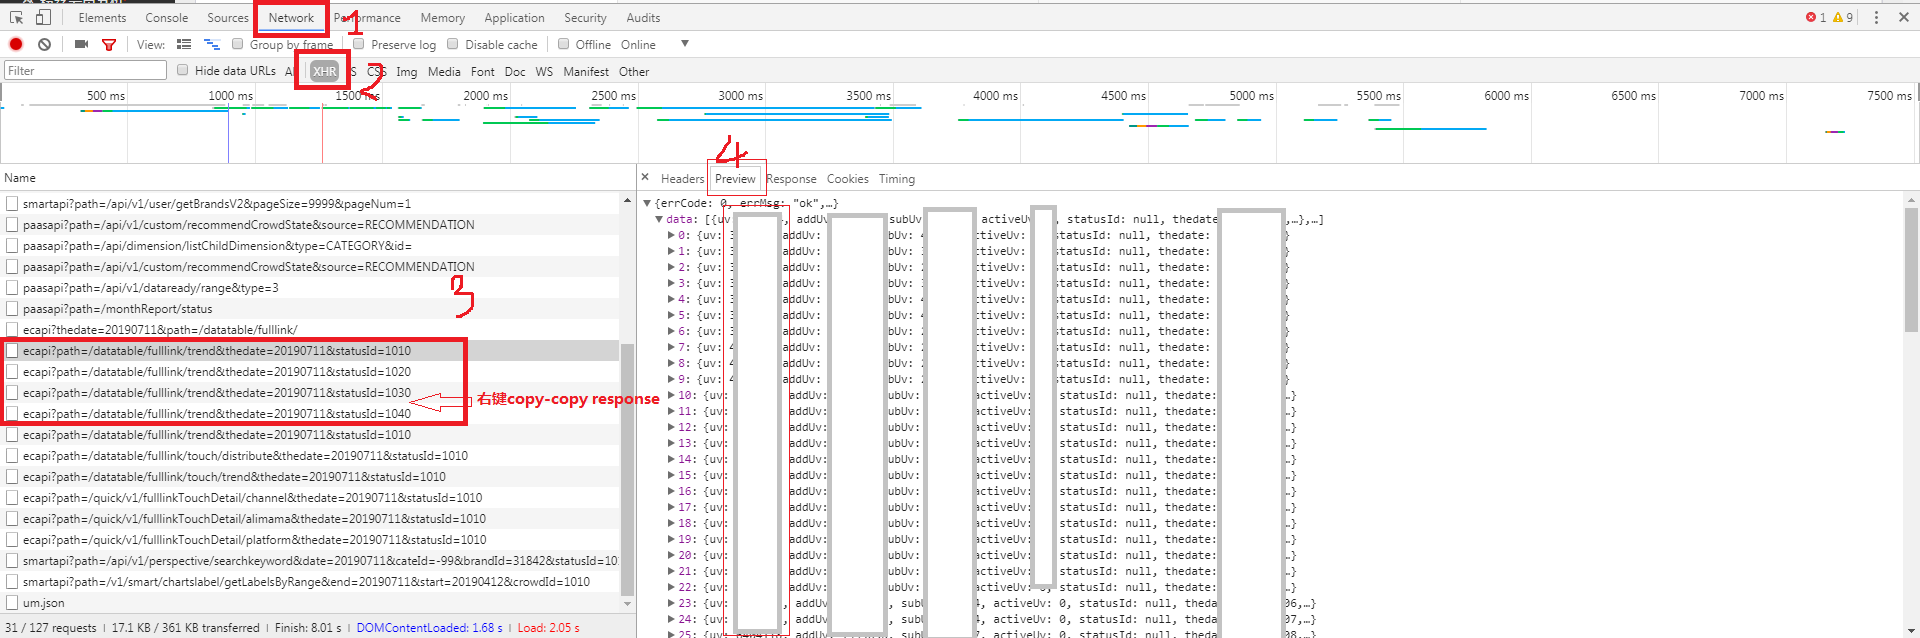Select the trend request with statusId=1030

[310, 393]
